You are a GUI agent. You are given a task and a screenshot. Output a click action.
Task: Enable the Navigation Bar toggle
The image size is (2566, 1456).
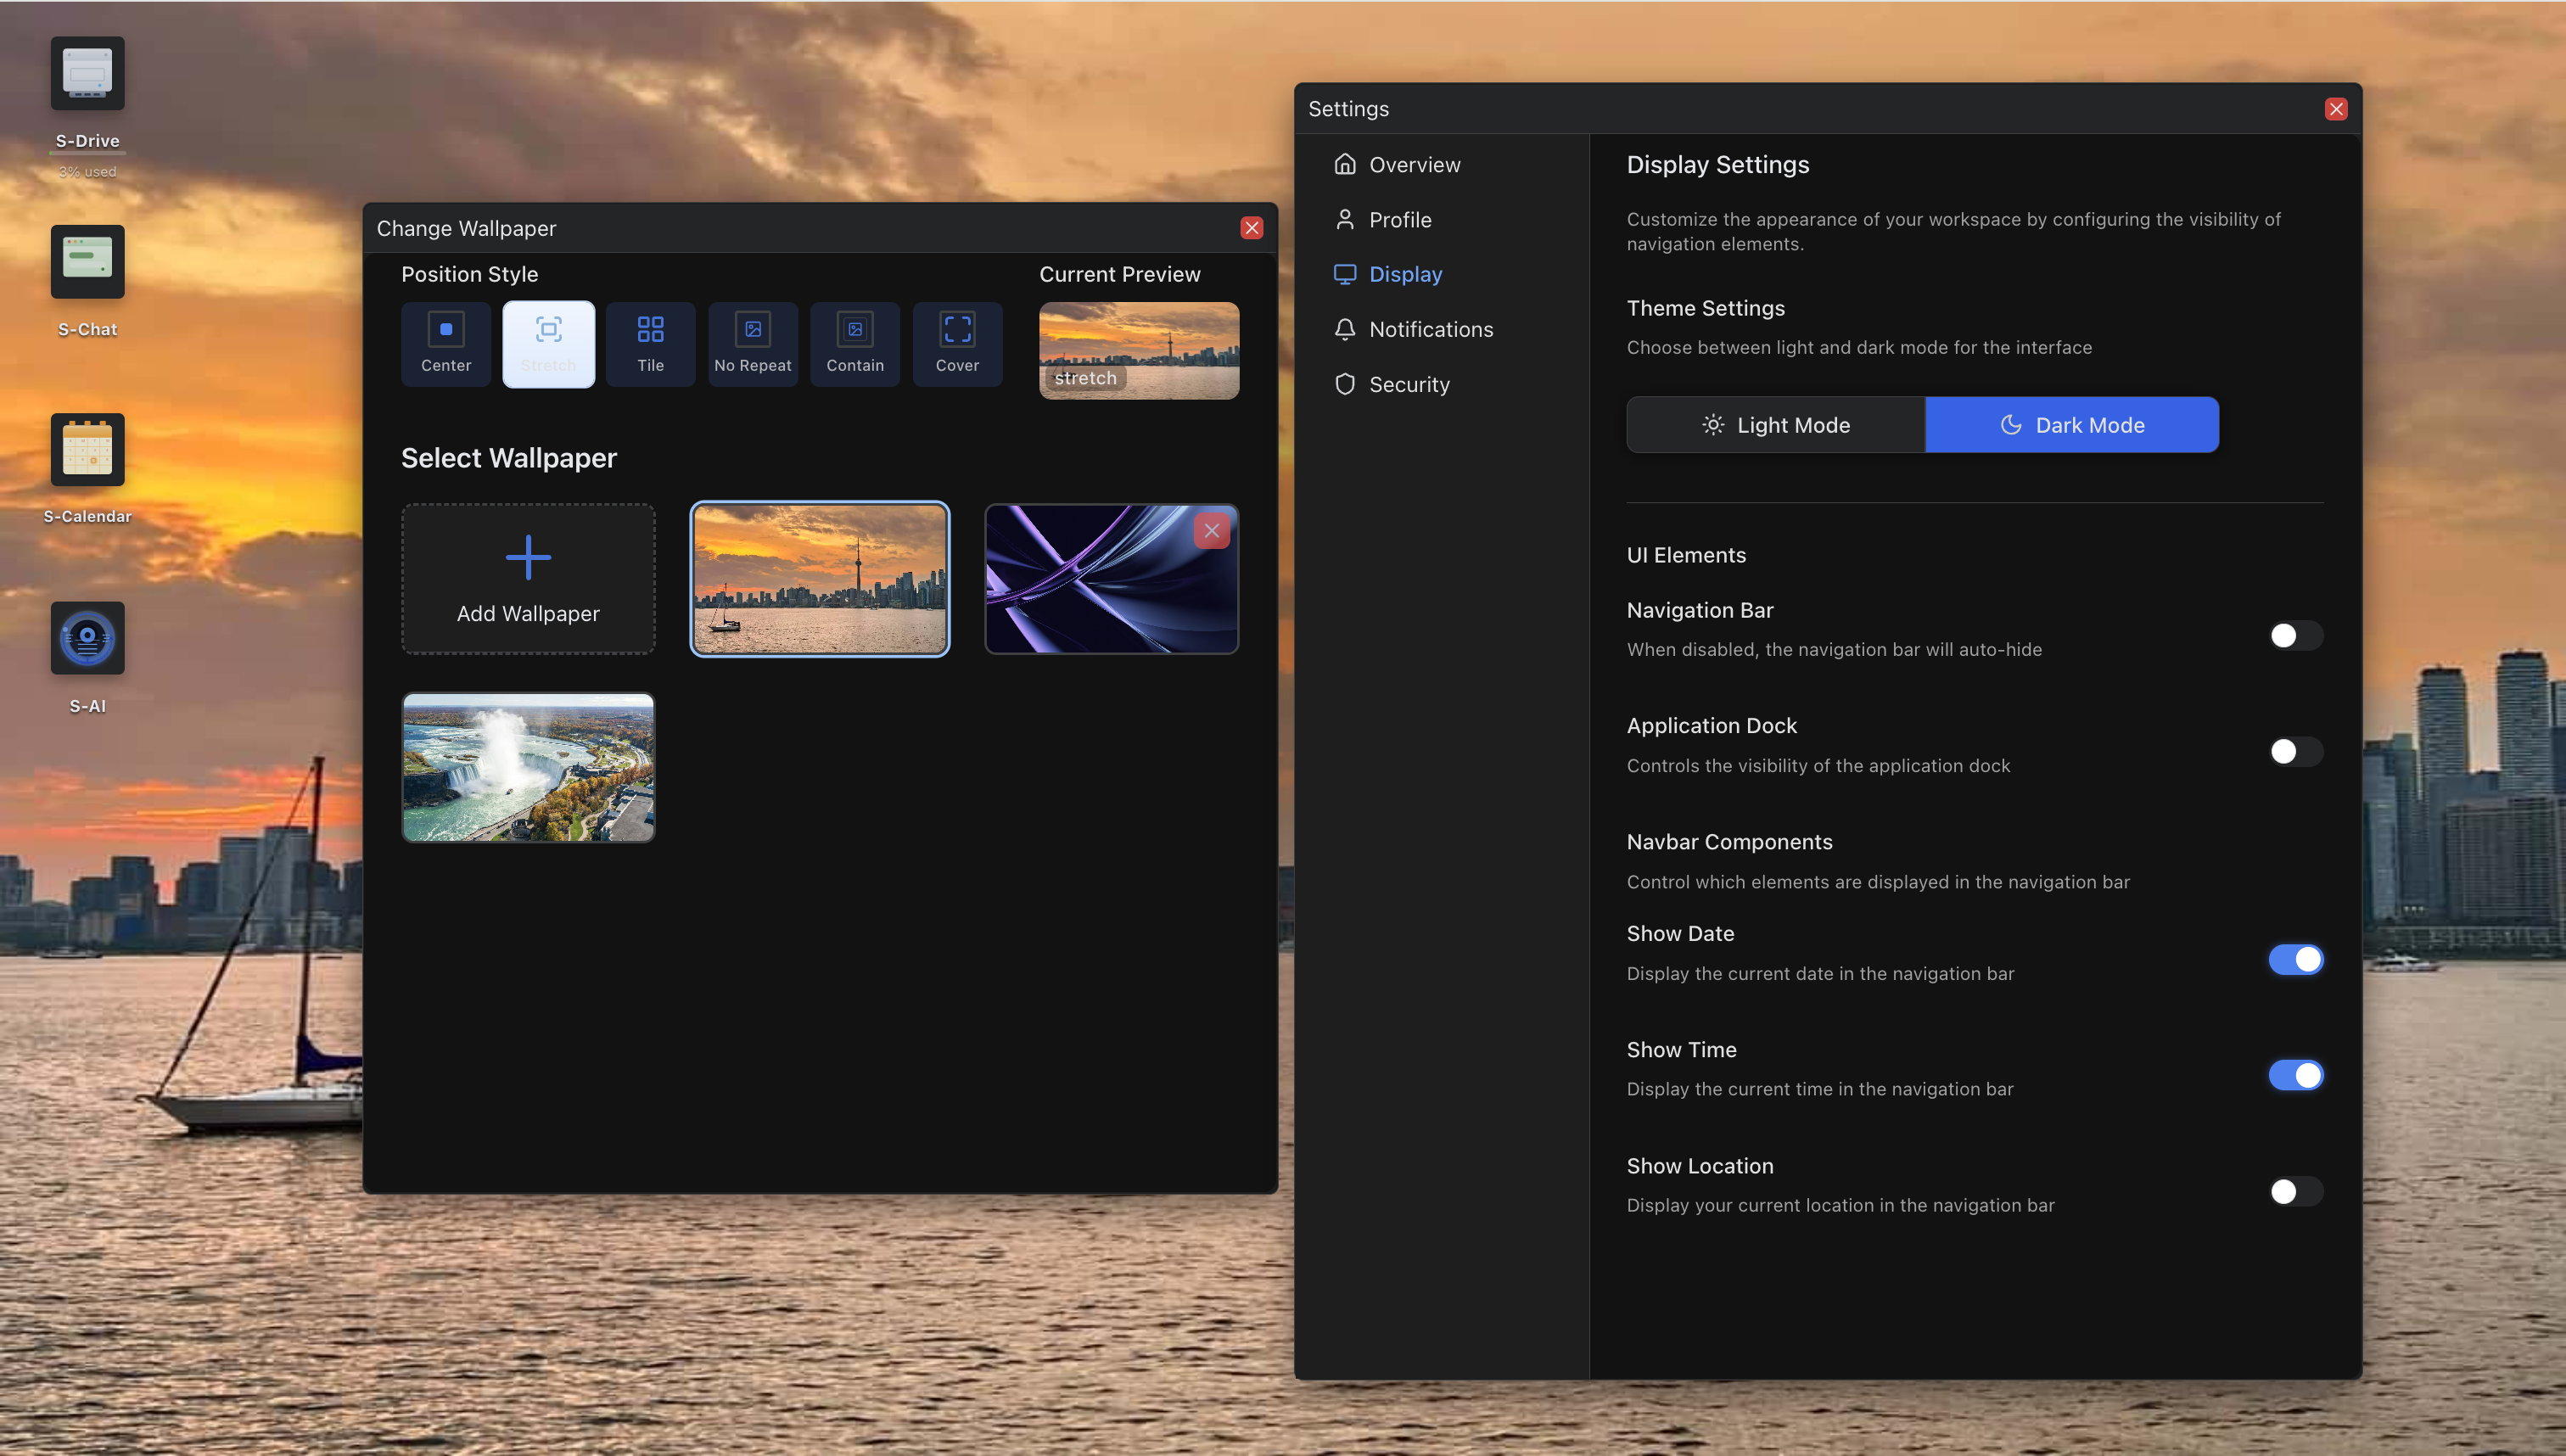click(2294, 636)
